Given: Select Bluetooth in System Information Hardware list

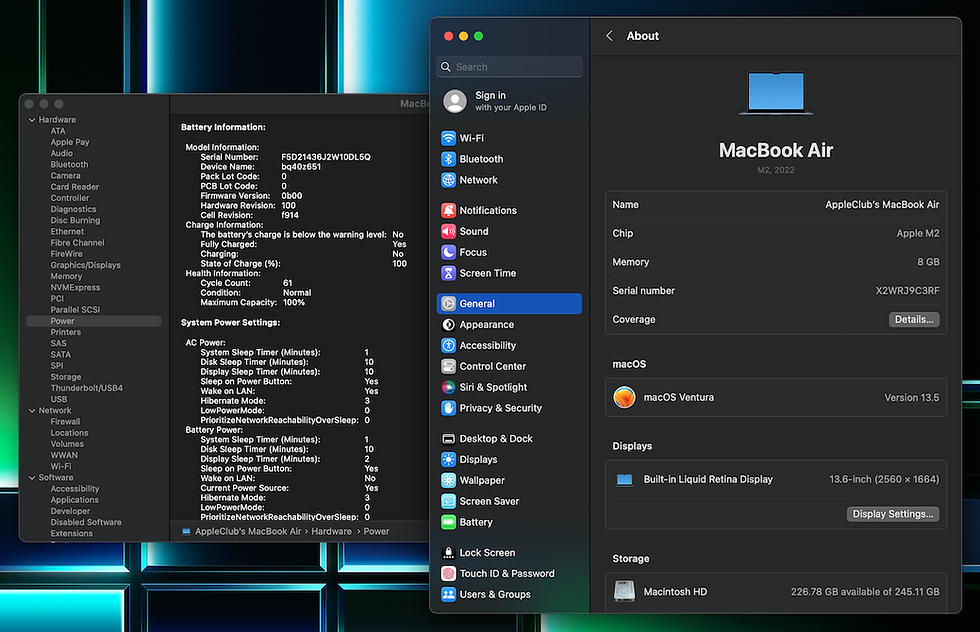Looking at the screenshot, I should point(69,164).
